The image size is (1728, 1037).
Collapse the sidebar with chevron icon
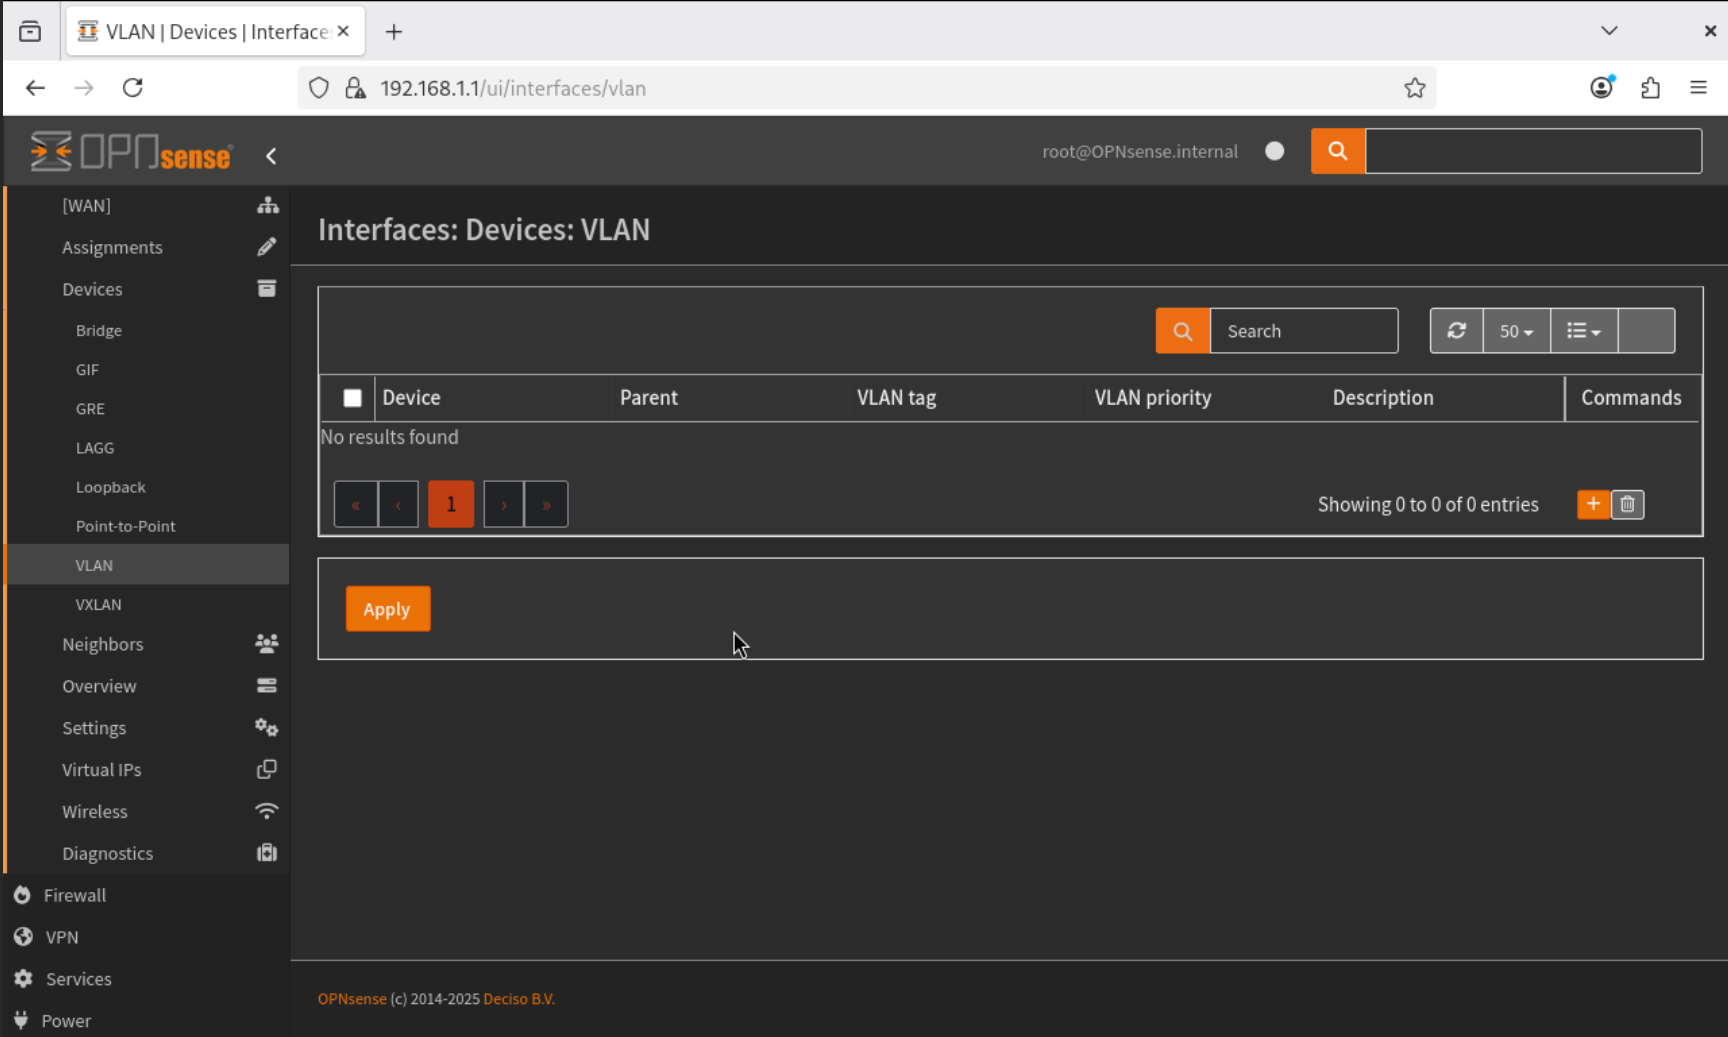point(271,156)
